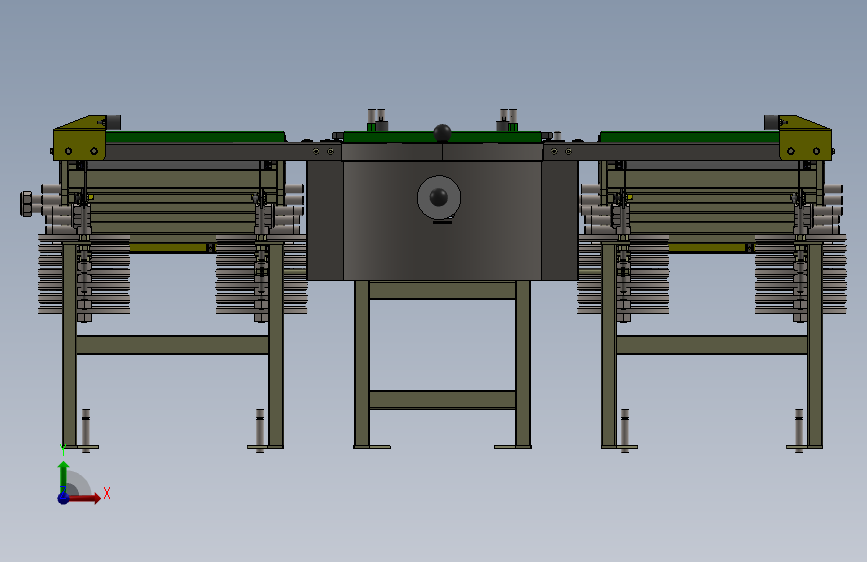Image resolution: width=867 pixels, height=562 pixels.
Task: Select the gray motor beside the left yellow bracket
Action: 113,122
